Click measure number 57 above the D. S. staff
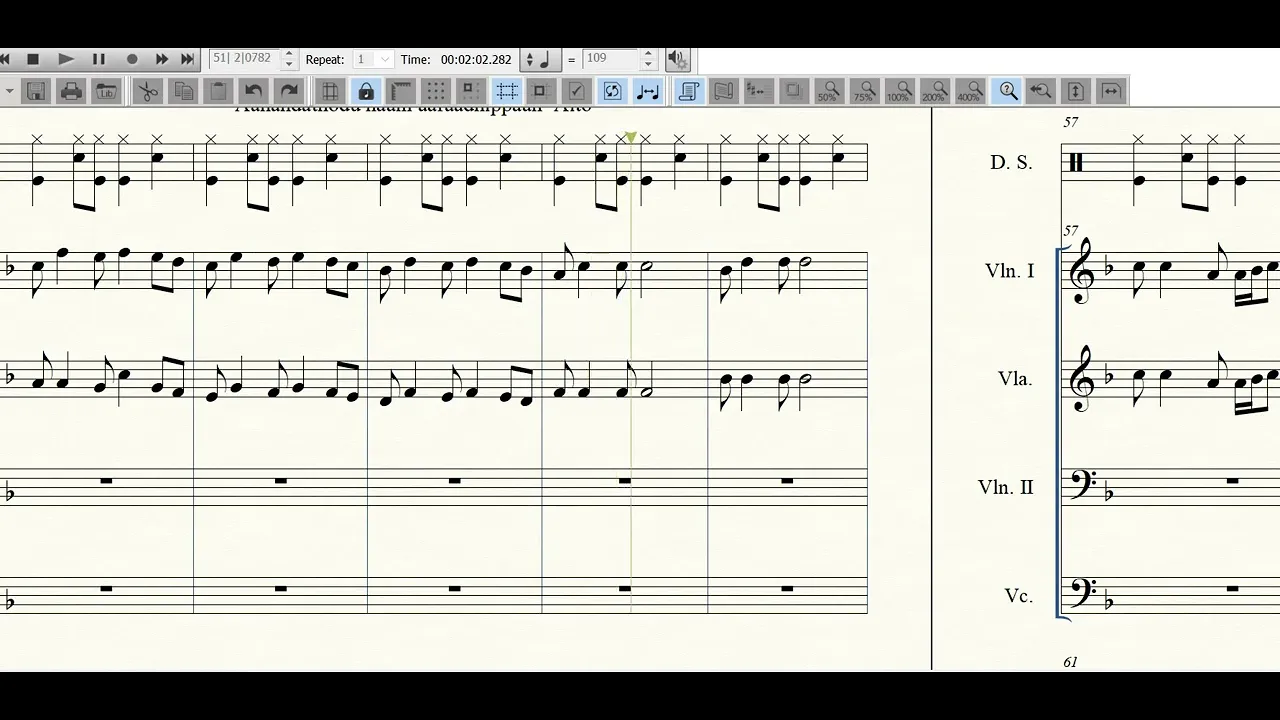Screen dimensions: 1280x720 point(1071,122)
